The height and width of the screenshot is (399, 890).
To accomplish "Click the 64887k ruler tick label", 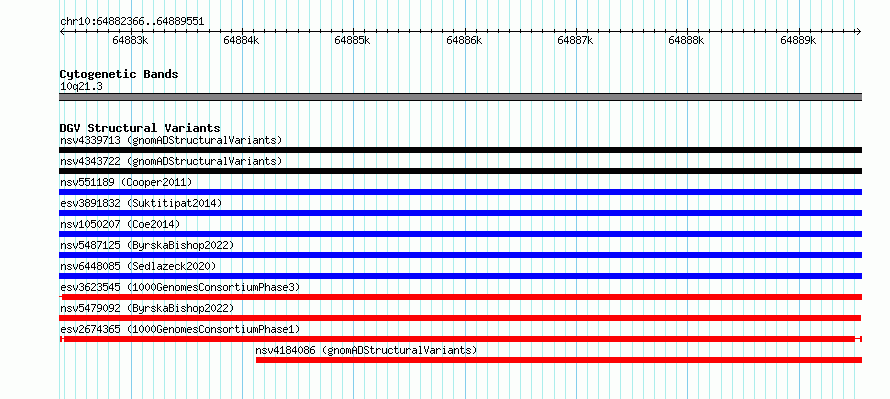I will click(x=576, y=40).
